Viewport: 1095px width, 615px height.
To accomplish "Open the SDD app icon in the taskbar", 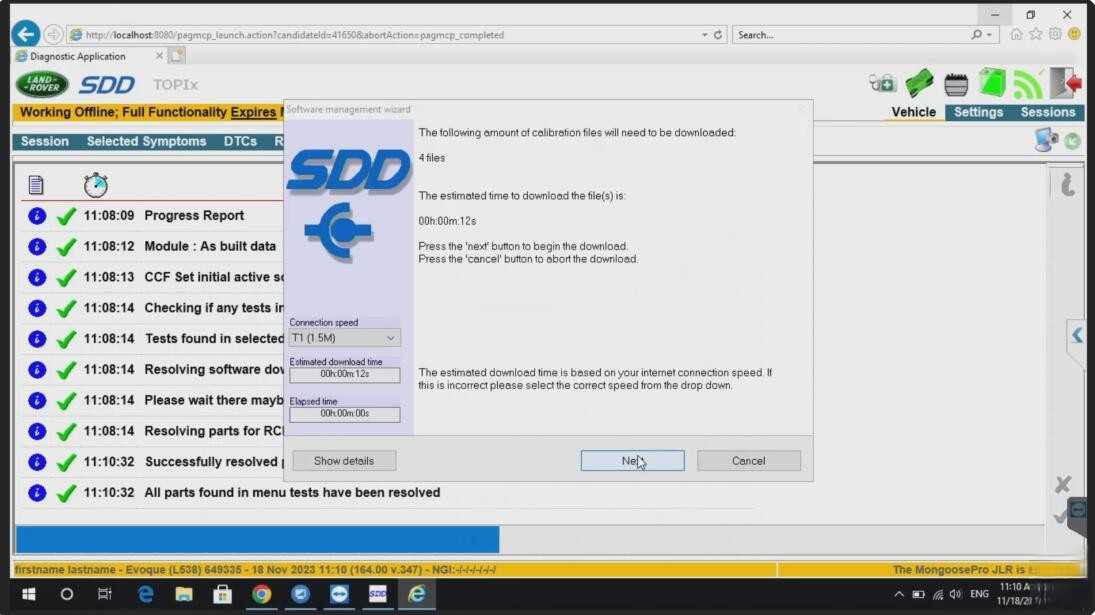I will pyautogui.click(x=378, y=594).
